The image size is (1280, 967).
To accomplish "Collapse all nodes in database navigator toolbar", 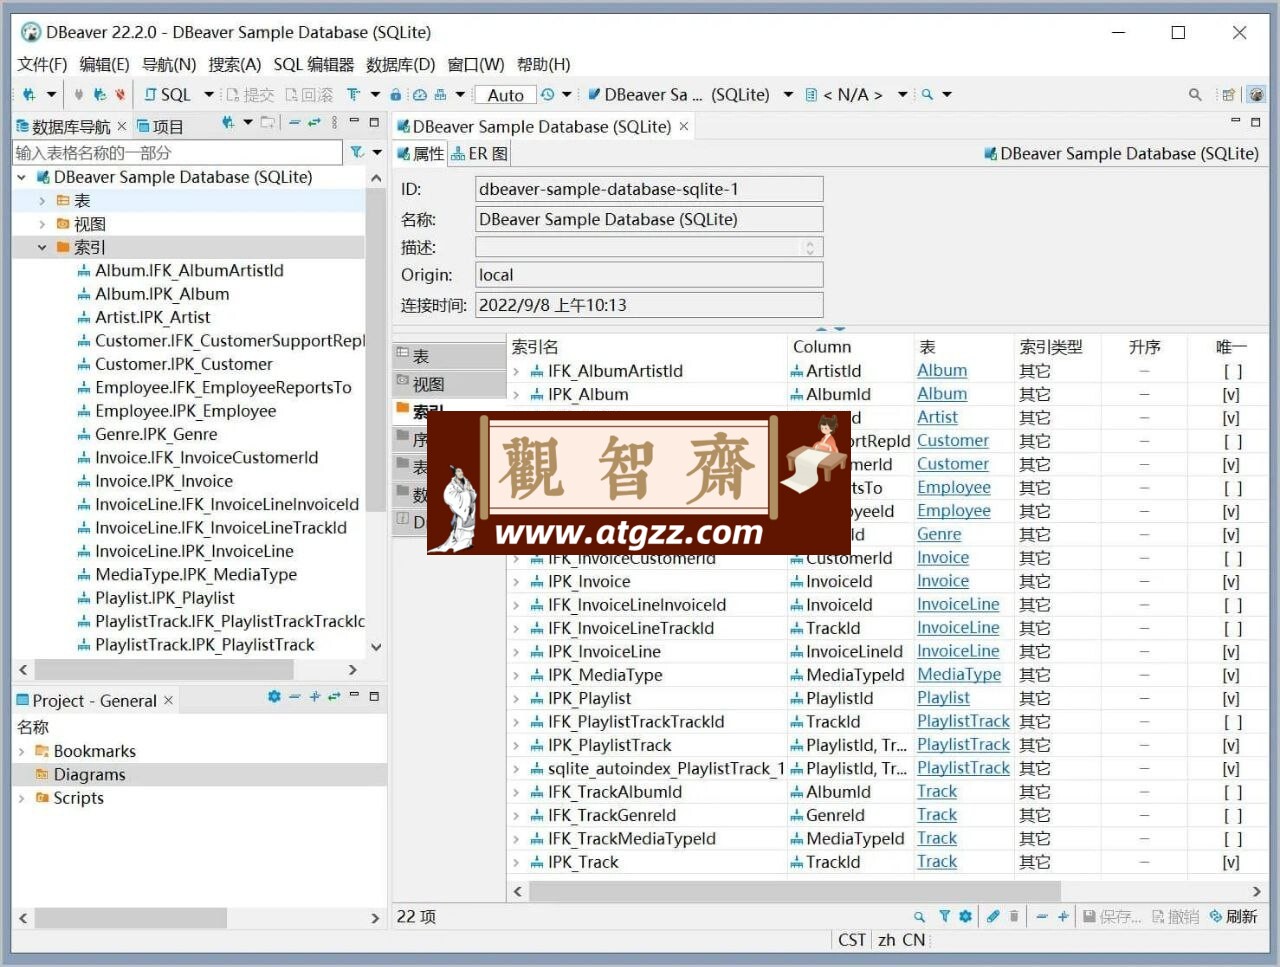I will click(294, 123).
